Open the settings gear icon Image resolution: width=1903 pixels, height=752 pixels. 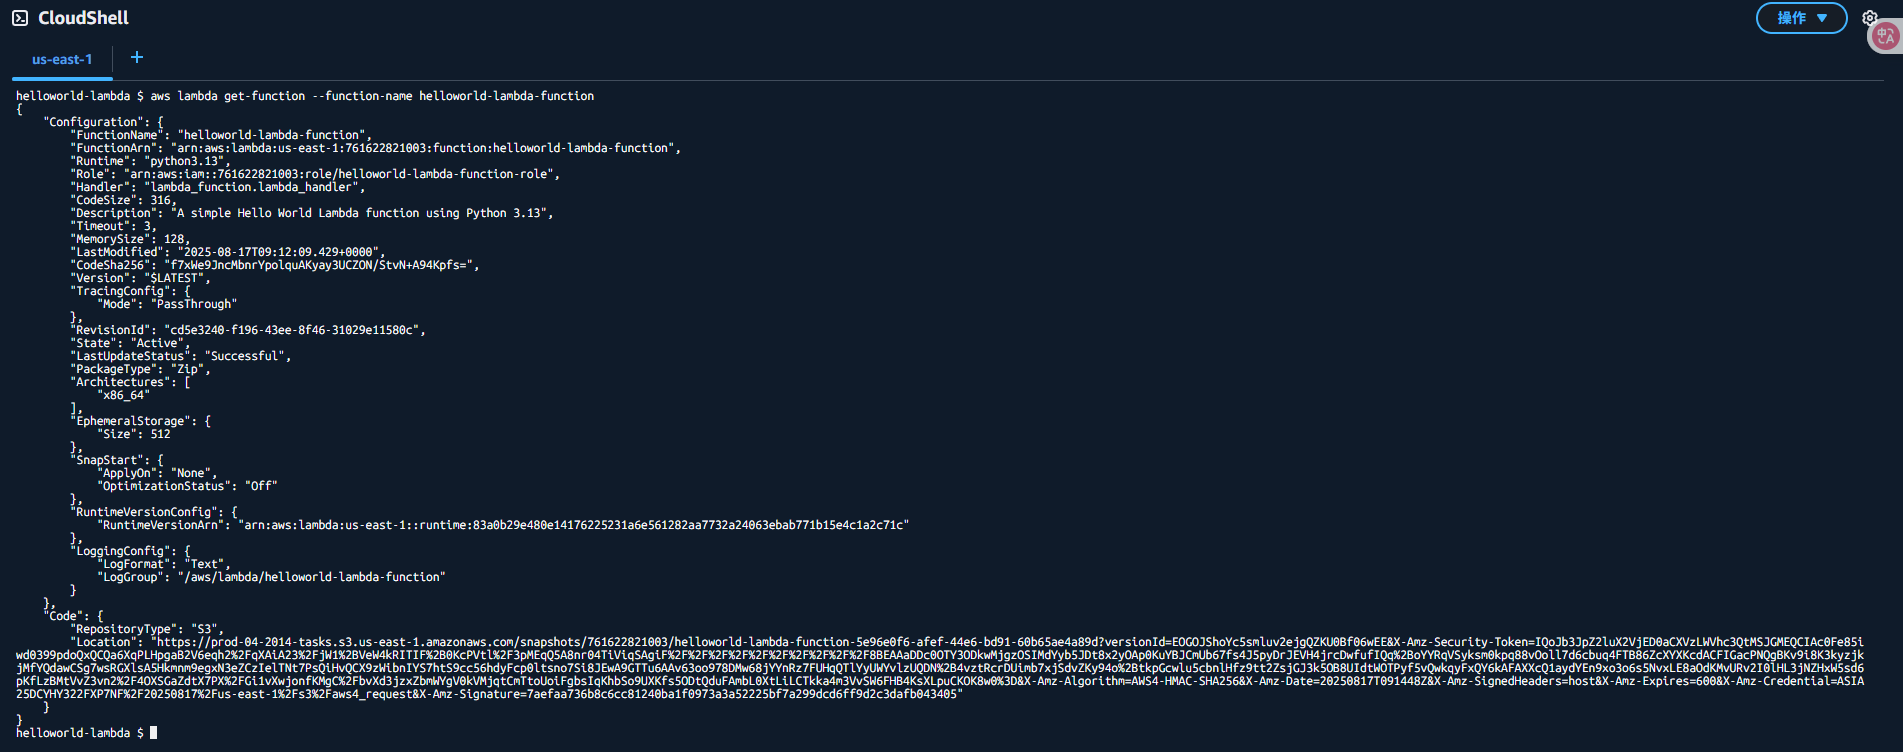click(1869, 18)
